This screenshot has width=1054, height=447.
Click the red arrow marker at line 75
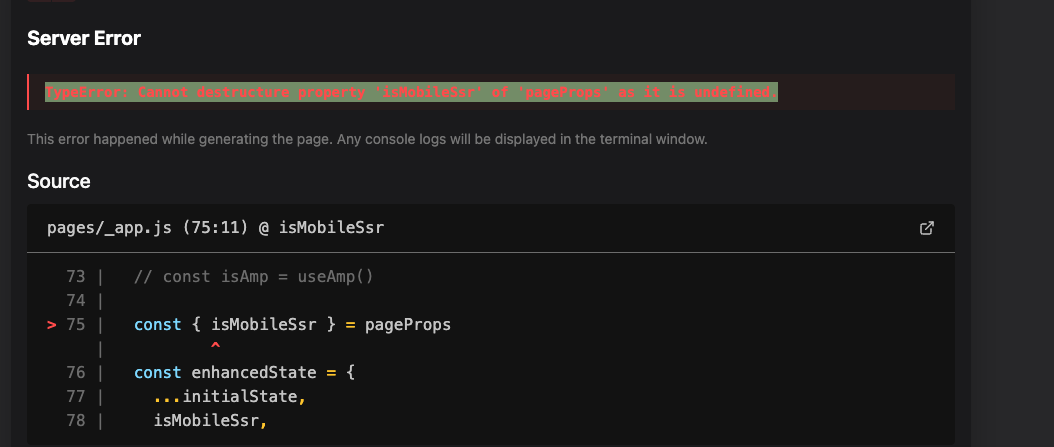point(52,325)
